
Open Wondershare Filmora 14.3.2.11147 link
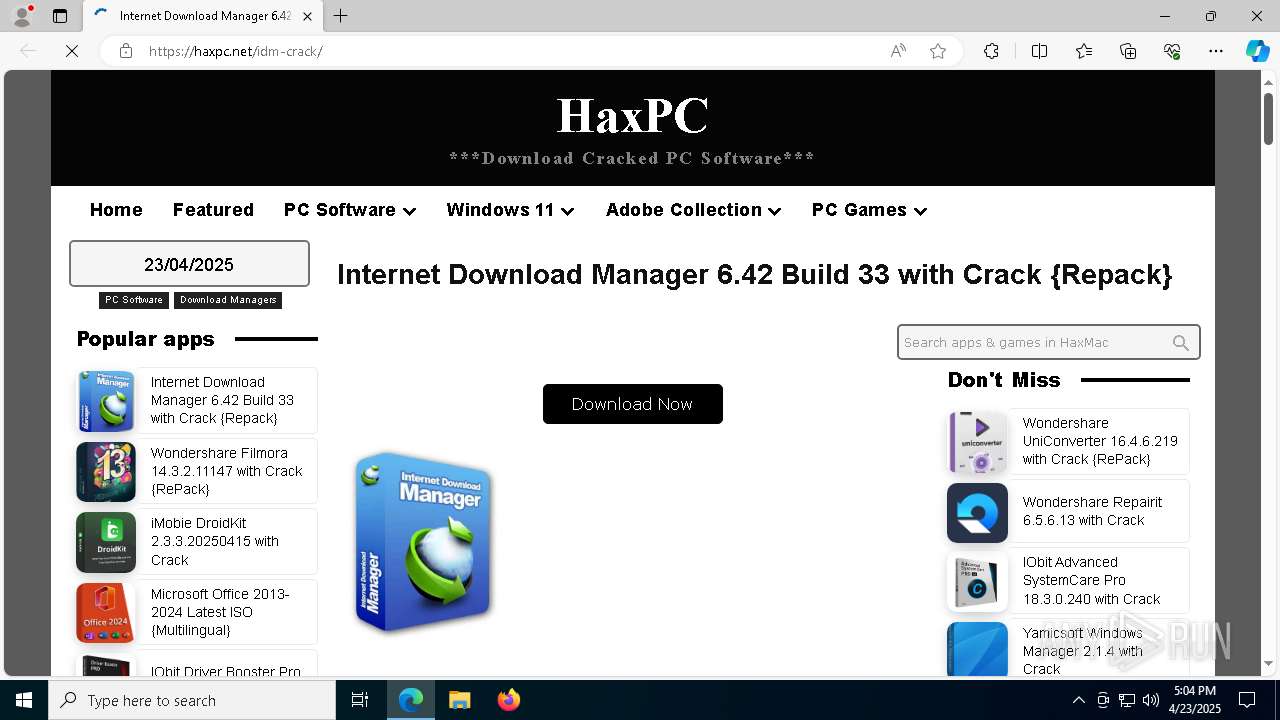click(x=226, y=471)
